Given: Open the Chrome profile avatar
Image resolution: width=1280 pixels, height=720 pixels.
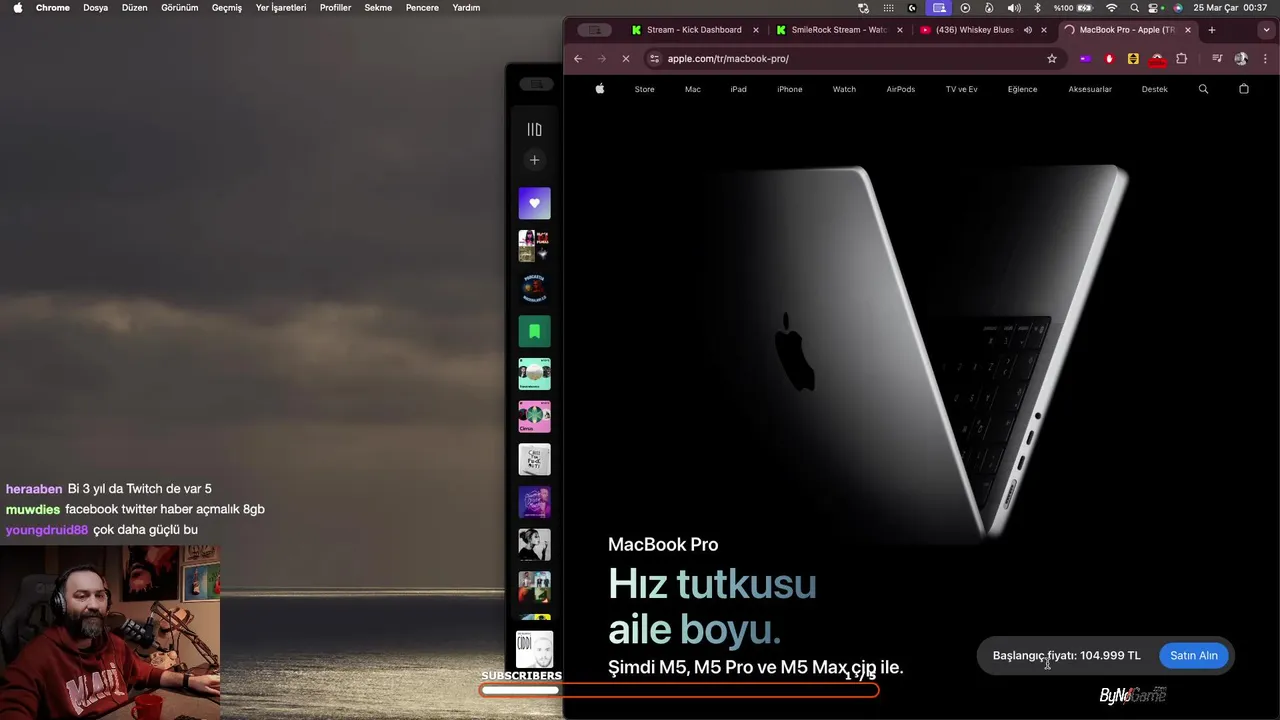Looking at the screenshot, I should [1241, 59].
